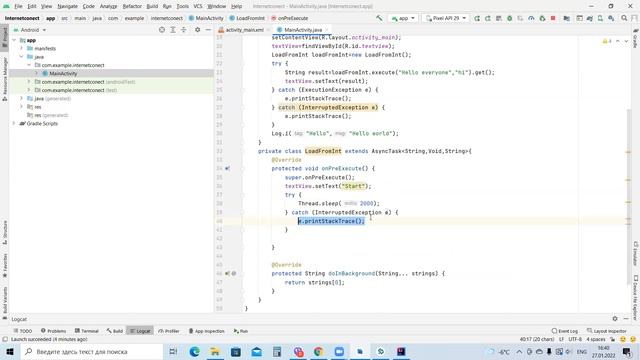Open Logcat panel gear settings
This screenshot has width=640, height=360.
[x=615, y=319]
